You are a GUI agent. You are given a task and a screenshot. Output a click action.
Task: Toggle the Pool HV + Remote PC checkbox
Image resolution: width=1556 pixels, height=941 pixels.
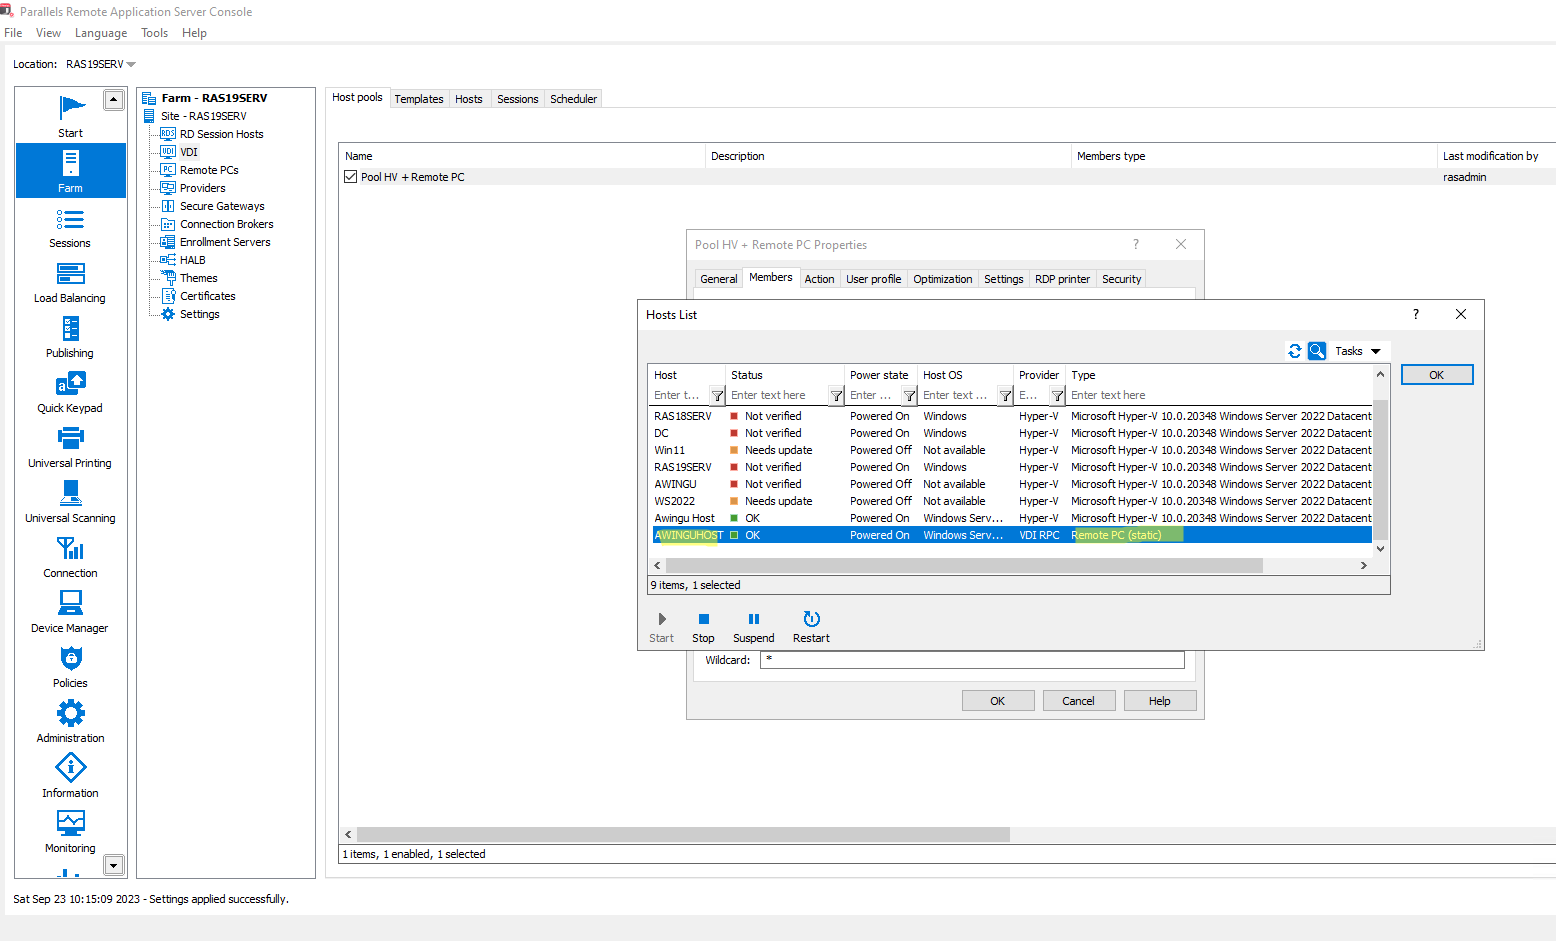(x=350, y=177)
